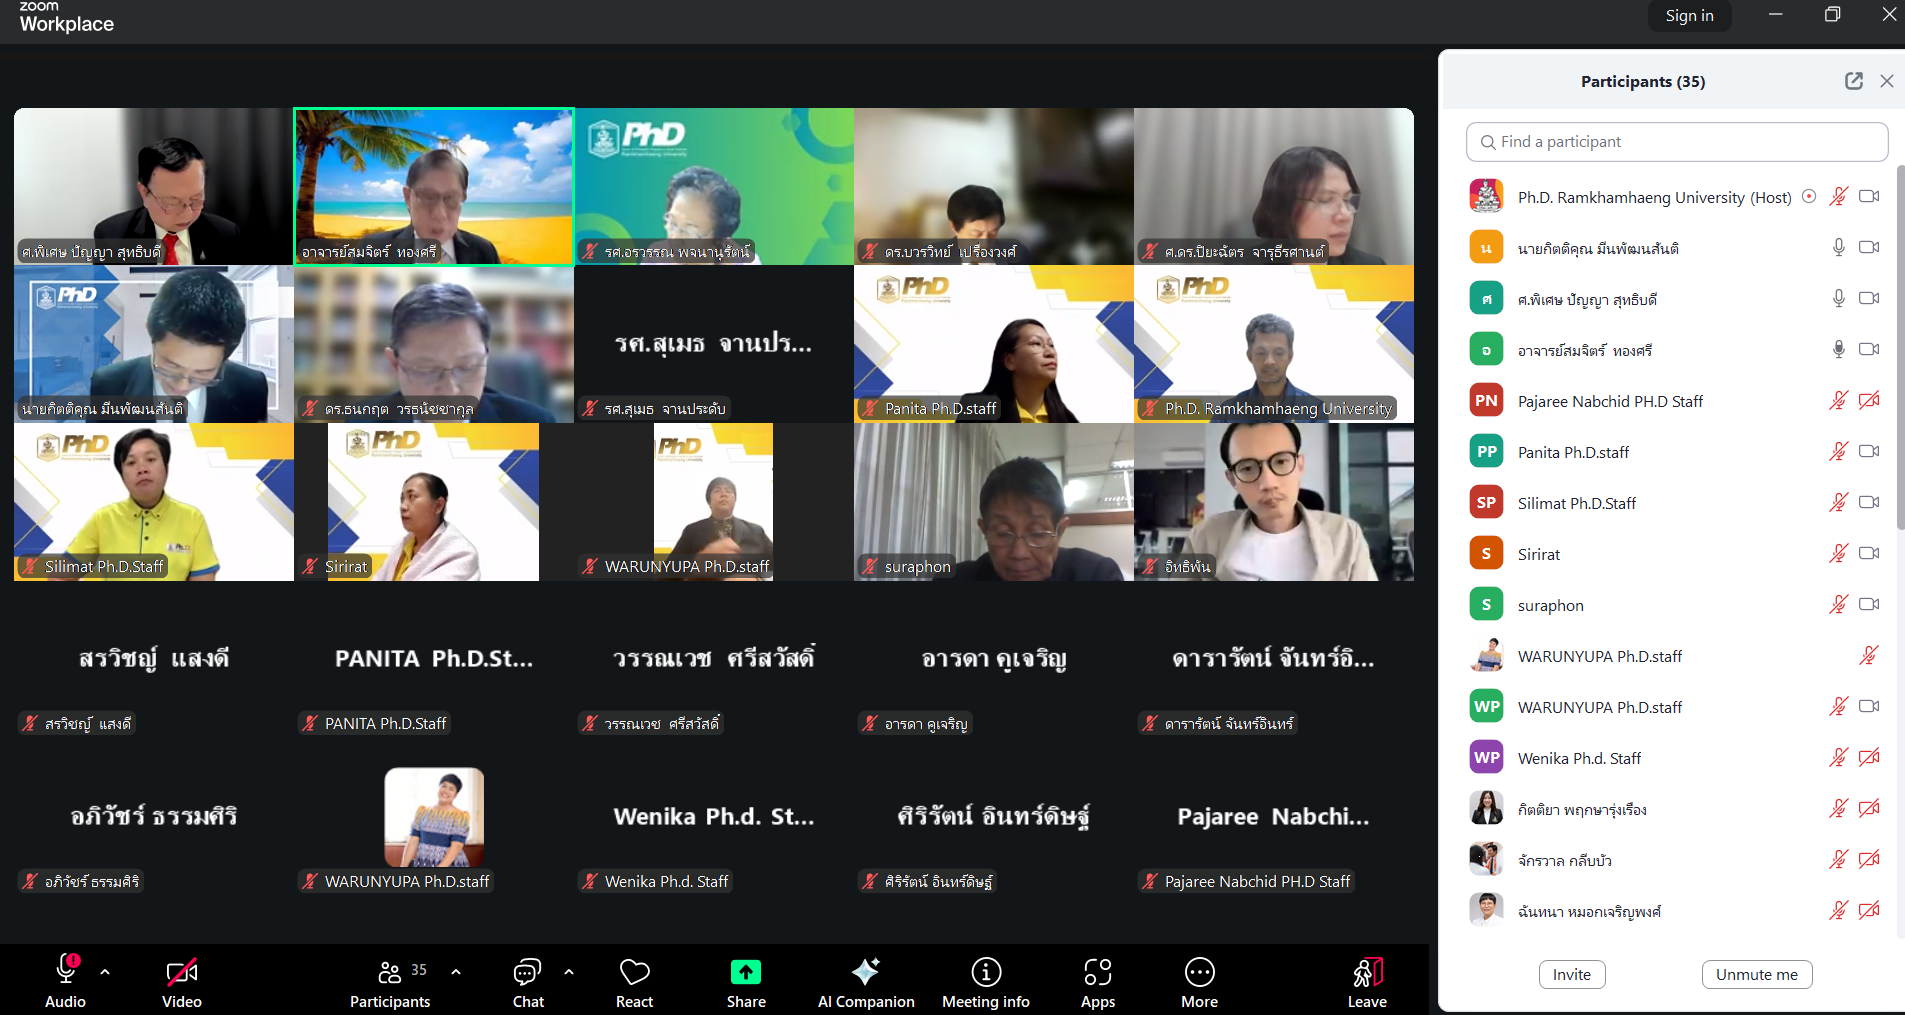This screenshot has width=1905, height=1015.
Task: Expand audio options arrow
Action: pos(105,972)
